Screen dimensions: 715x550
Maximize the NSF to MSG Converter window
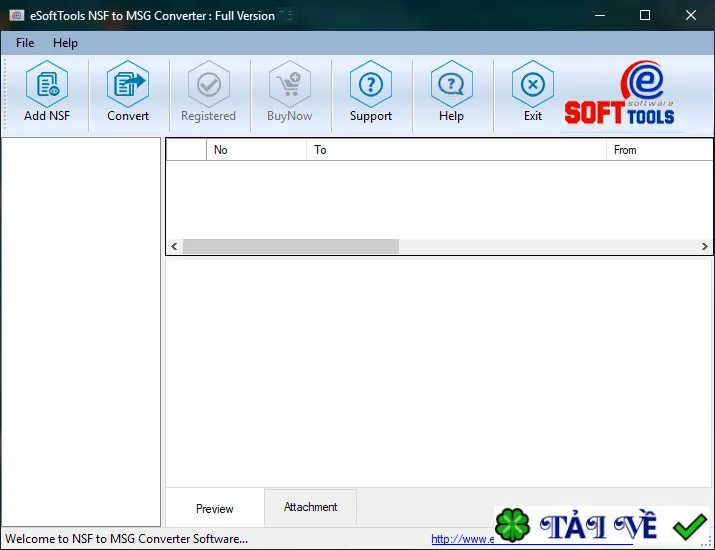coord(645,16)
